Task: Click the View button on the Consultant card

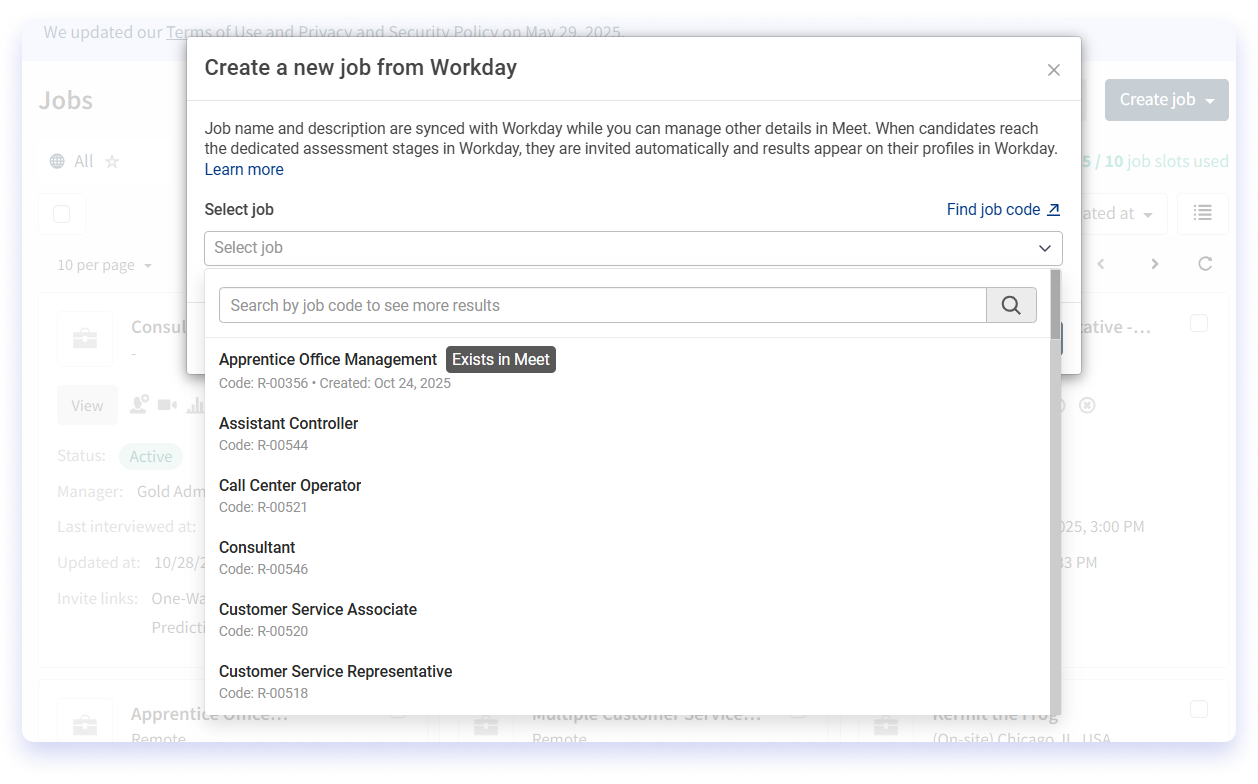Action: pyautogui.click(x=87, y=405)
